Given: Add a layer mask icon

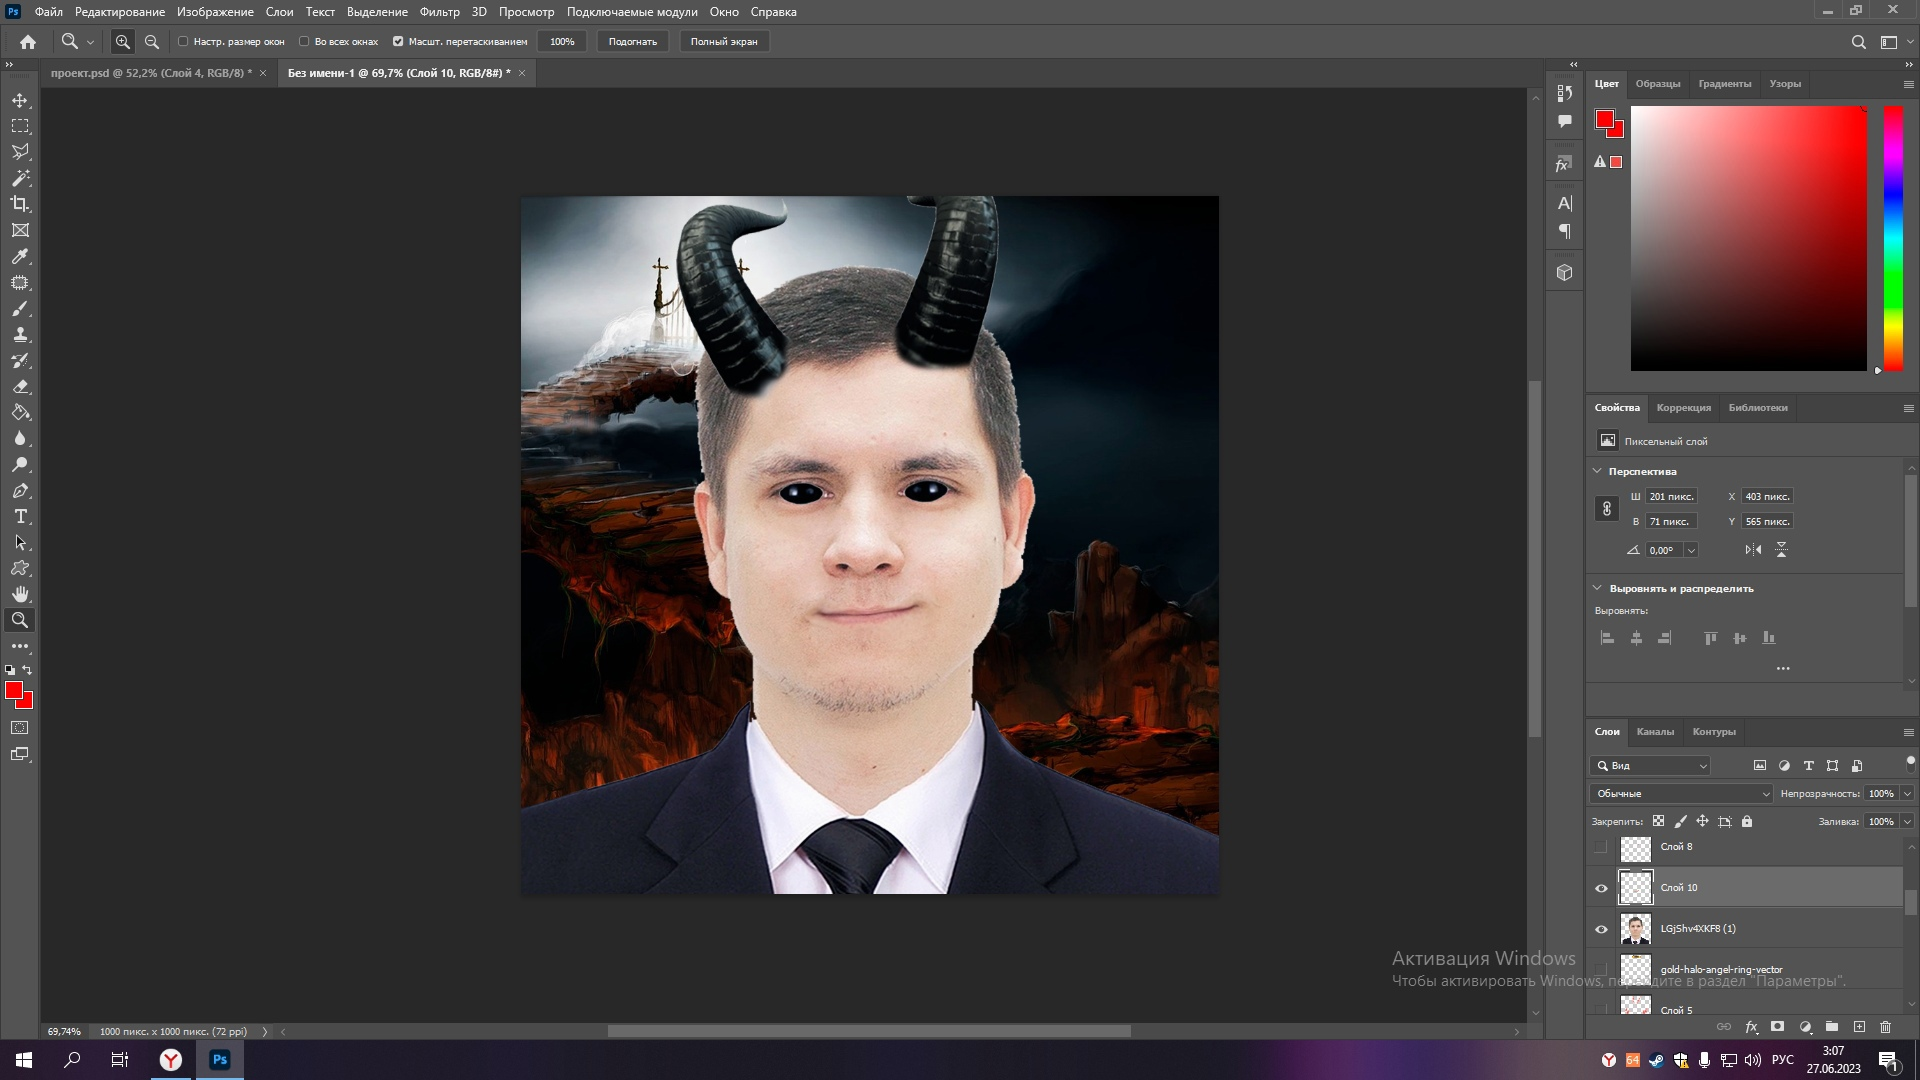Looking at the screenshot, I should (x=1777, y=1027).
